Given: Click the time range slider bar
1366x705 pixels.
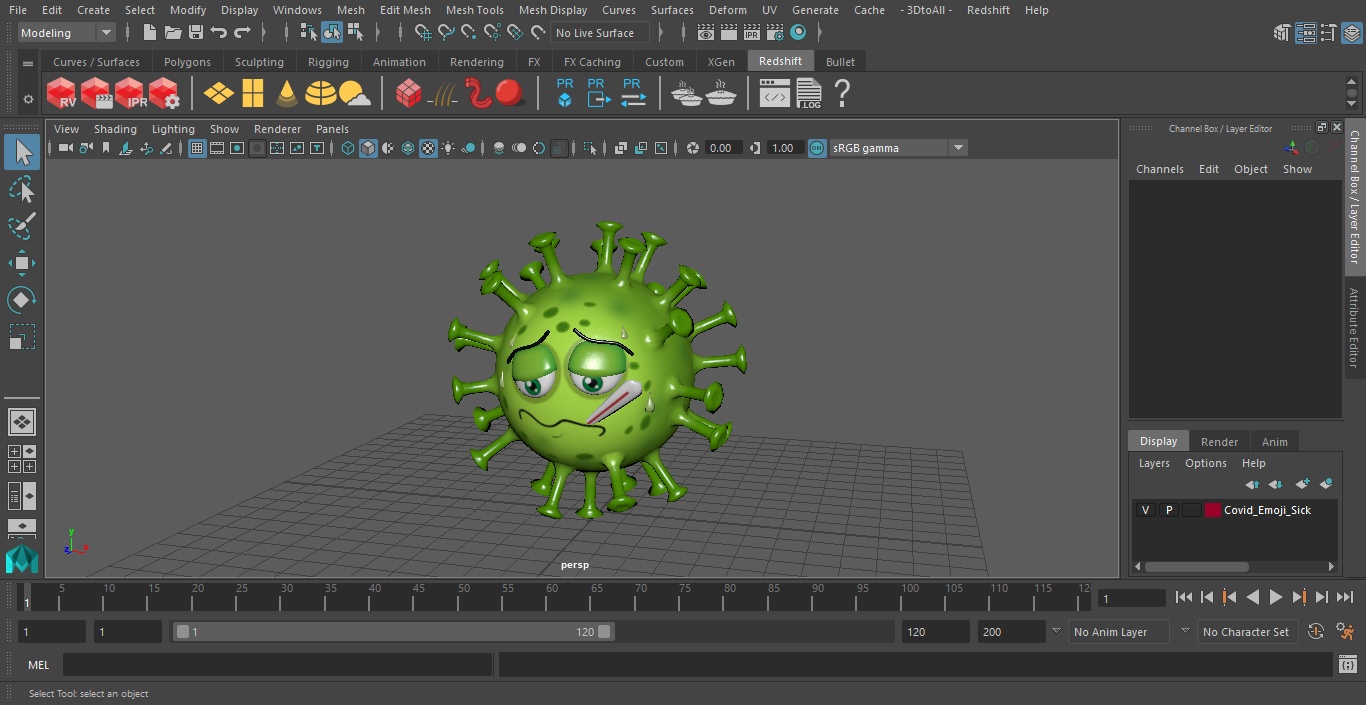Looking at the screenshot, I should tap(394, 632).
